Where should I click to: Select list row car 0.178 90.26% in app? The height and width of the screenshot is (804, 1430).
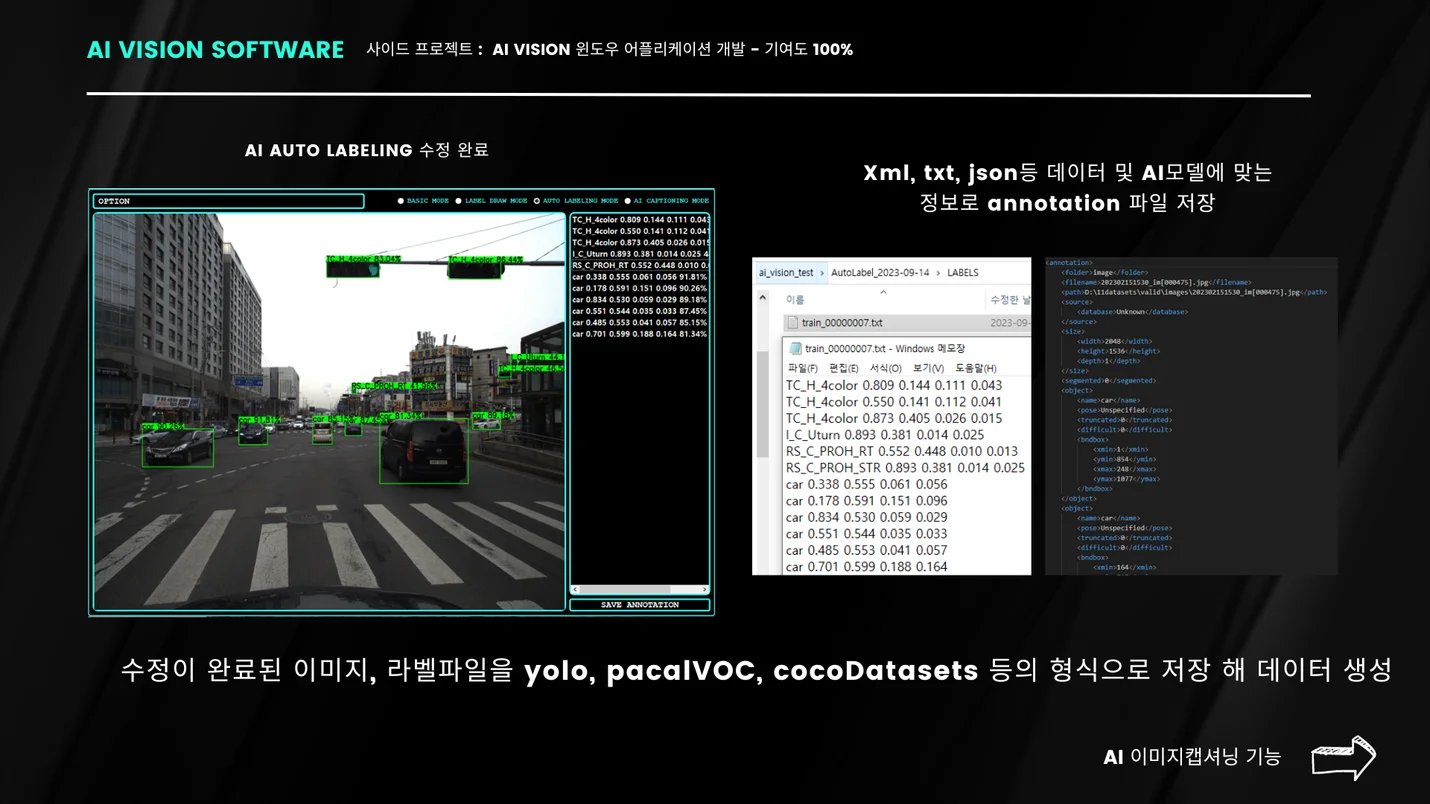point(640,288)
